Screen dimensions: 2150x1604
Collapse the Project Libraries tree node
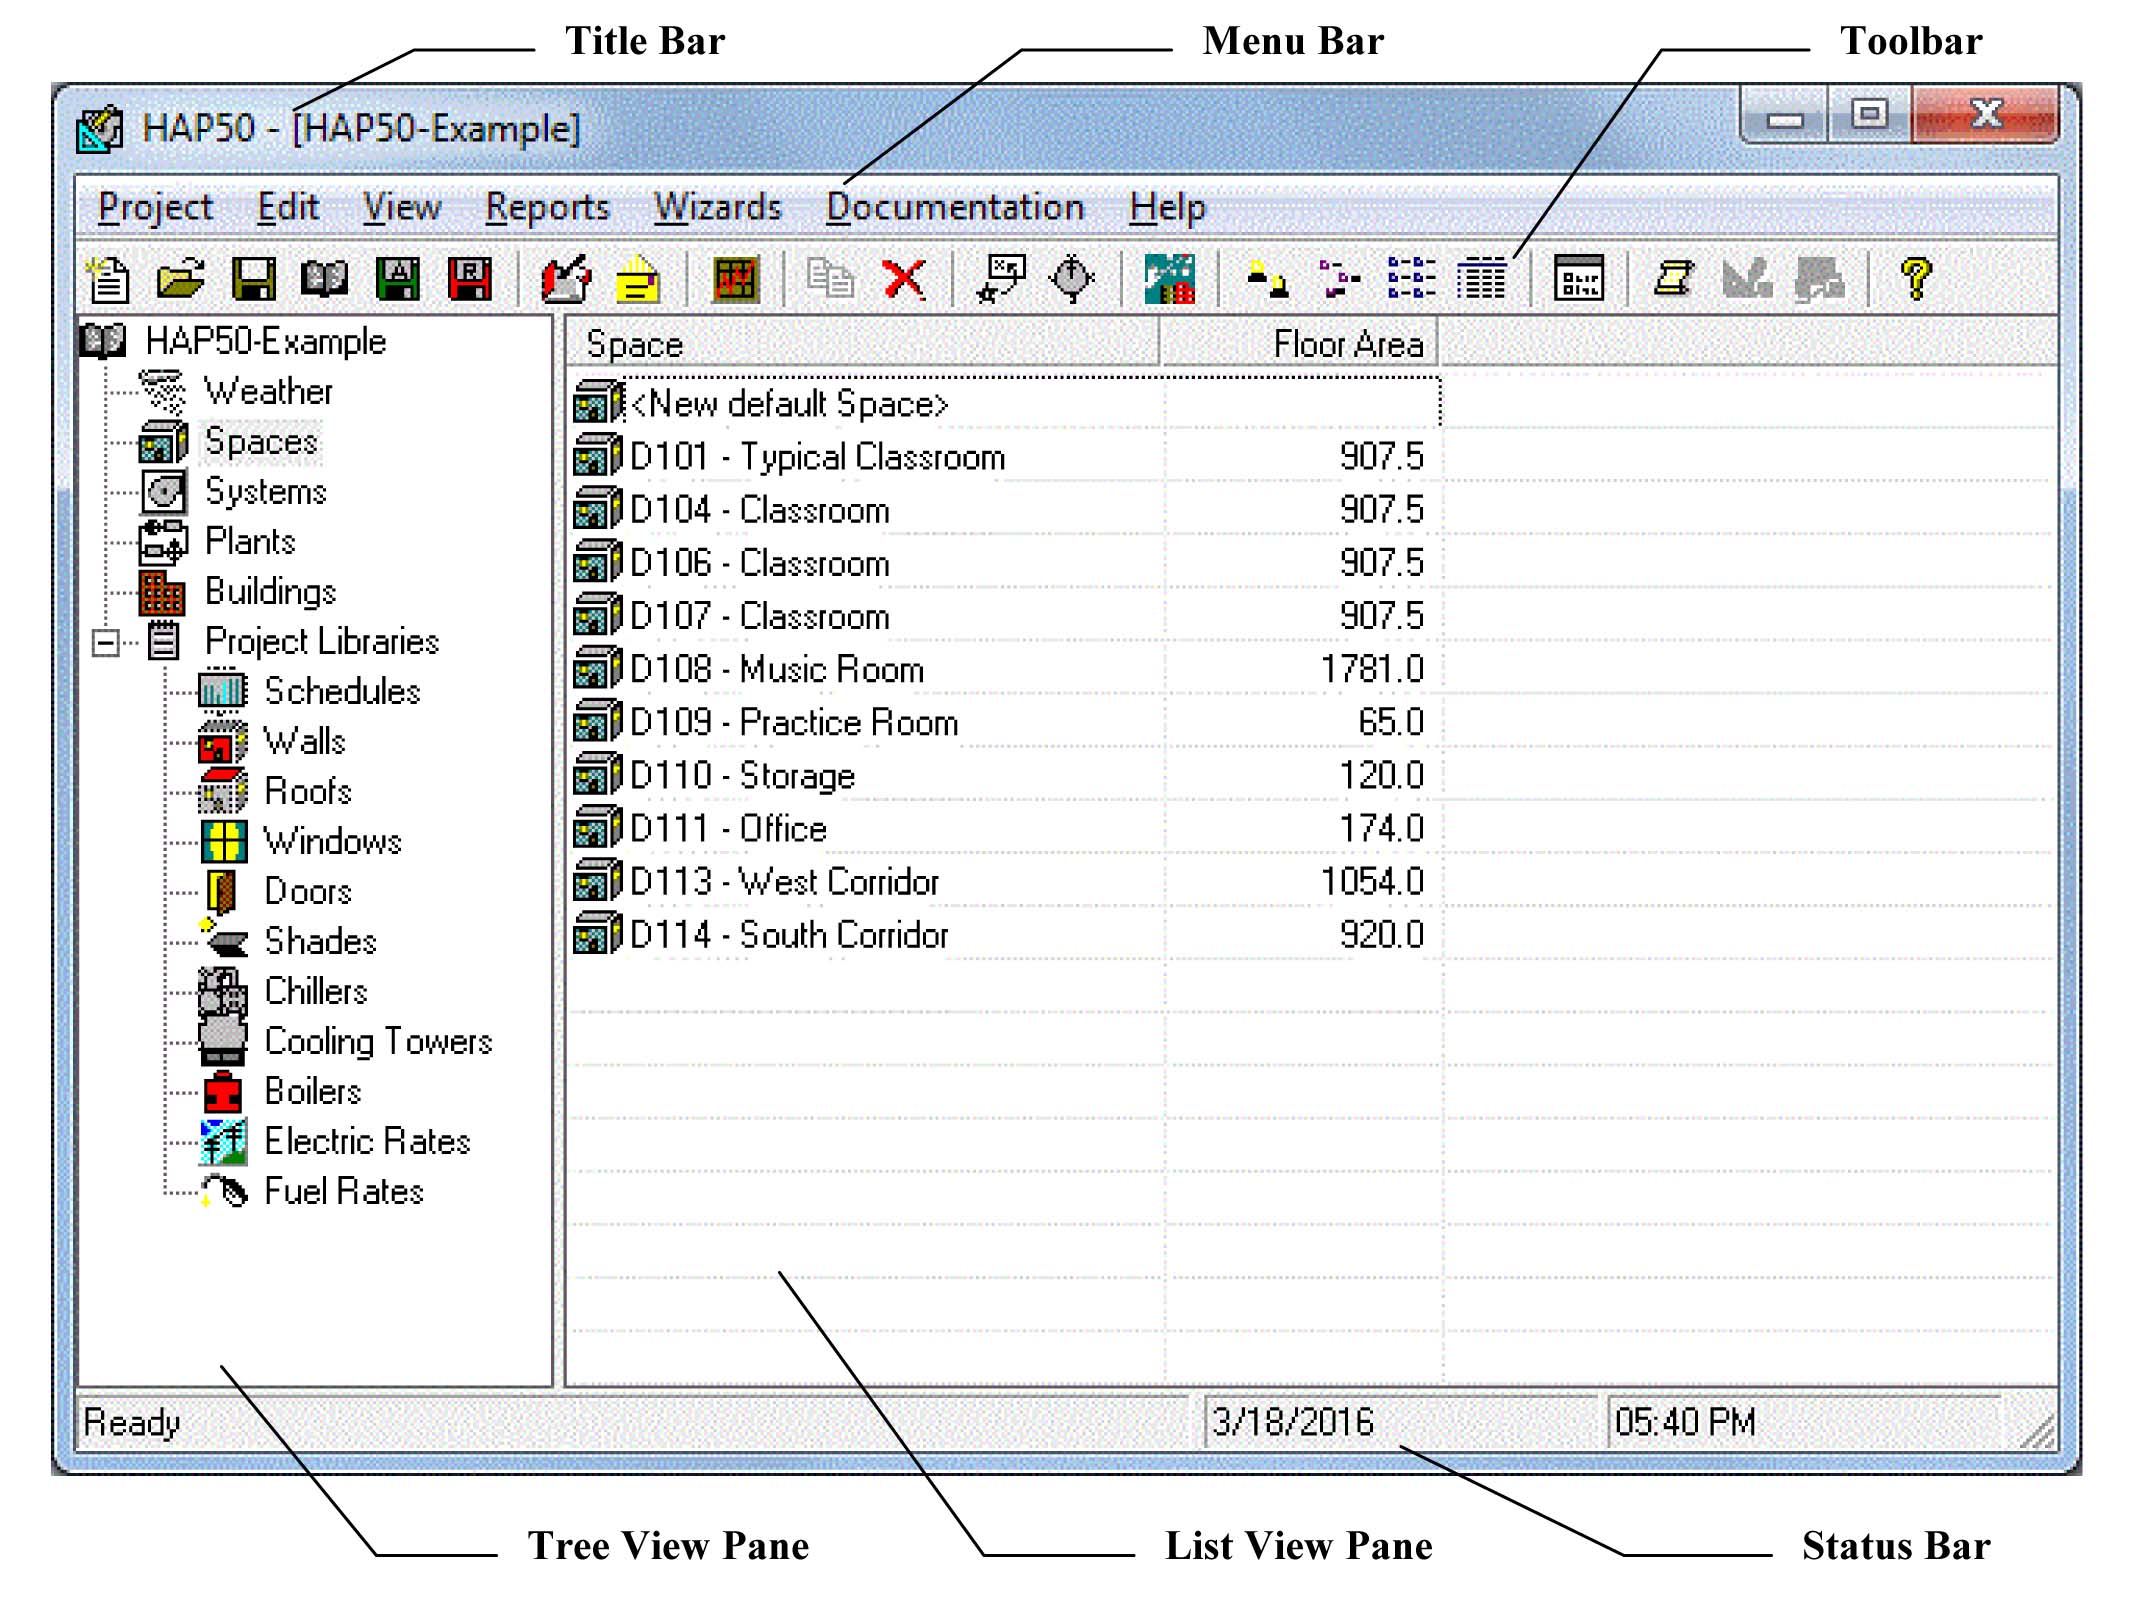(105, 642)
